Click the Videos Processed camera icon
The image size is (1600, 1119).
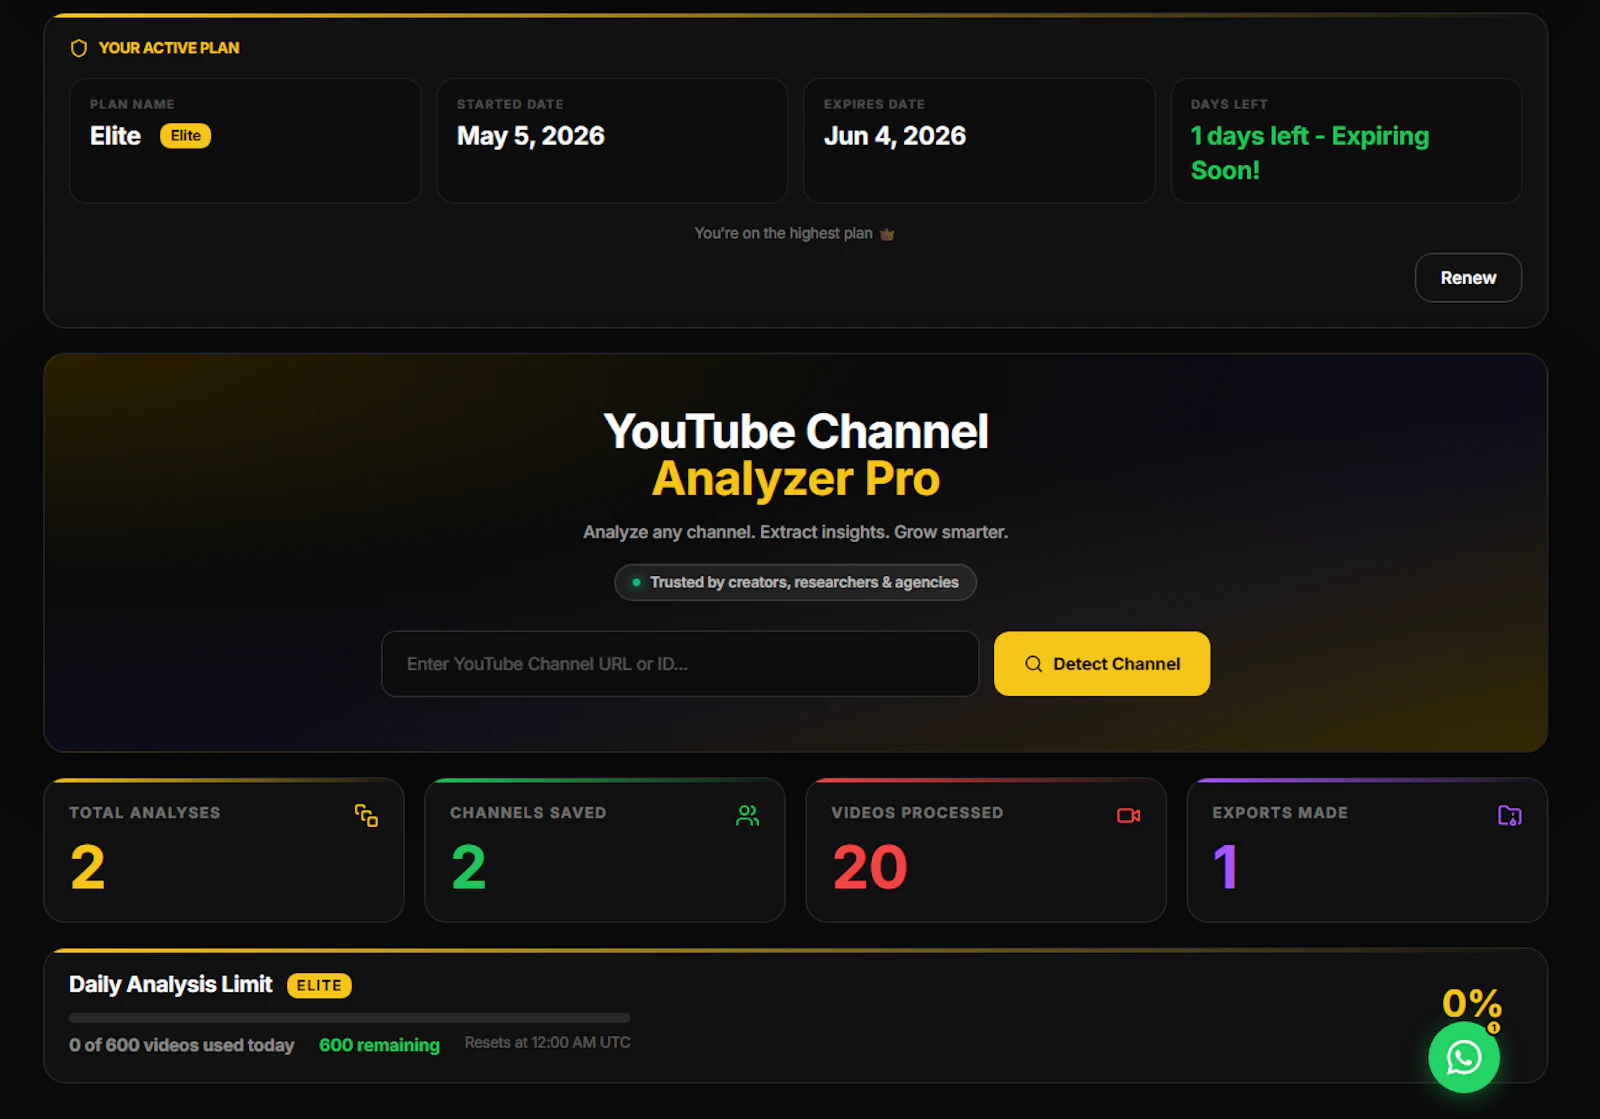[1129, 816]
